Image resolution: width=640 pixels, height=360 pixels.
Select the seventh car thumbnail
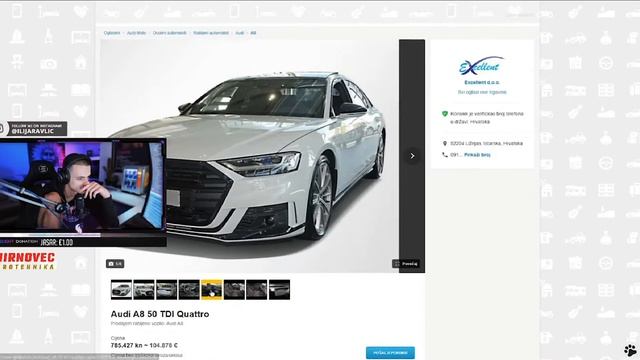(x=256, y=290)
